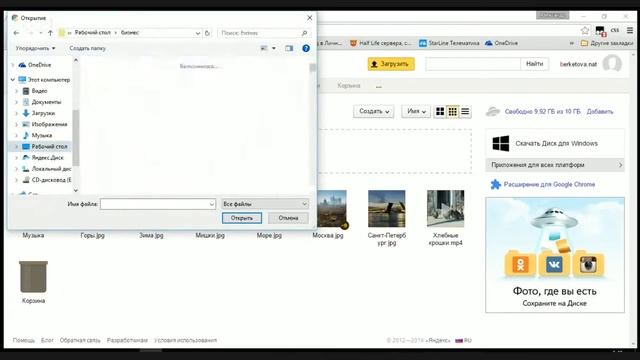Go back in the file dialog
Viewport: 640px width, 360px height.
coord(16,33)
